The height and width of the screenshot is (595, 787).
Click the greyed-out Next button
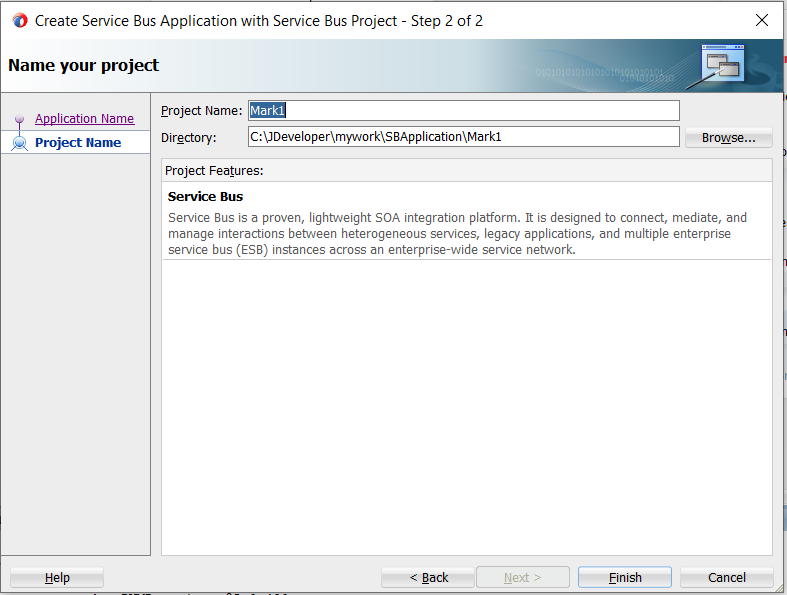click(522, 577)
